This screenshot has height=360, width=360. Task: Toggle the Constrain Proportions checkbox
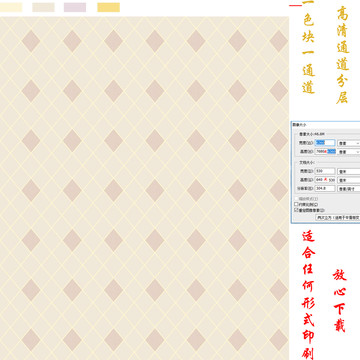296,204
